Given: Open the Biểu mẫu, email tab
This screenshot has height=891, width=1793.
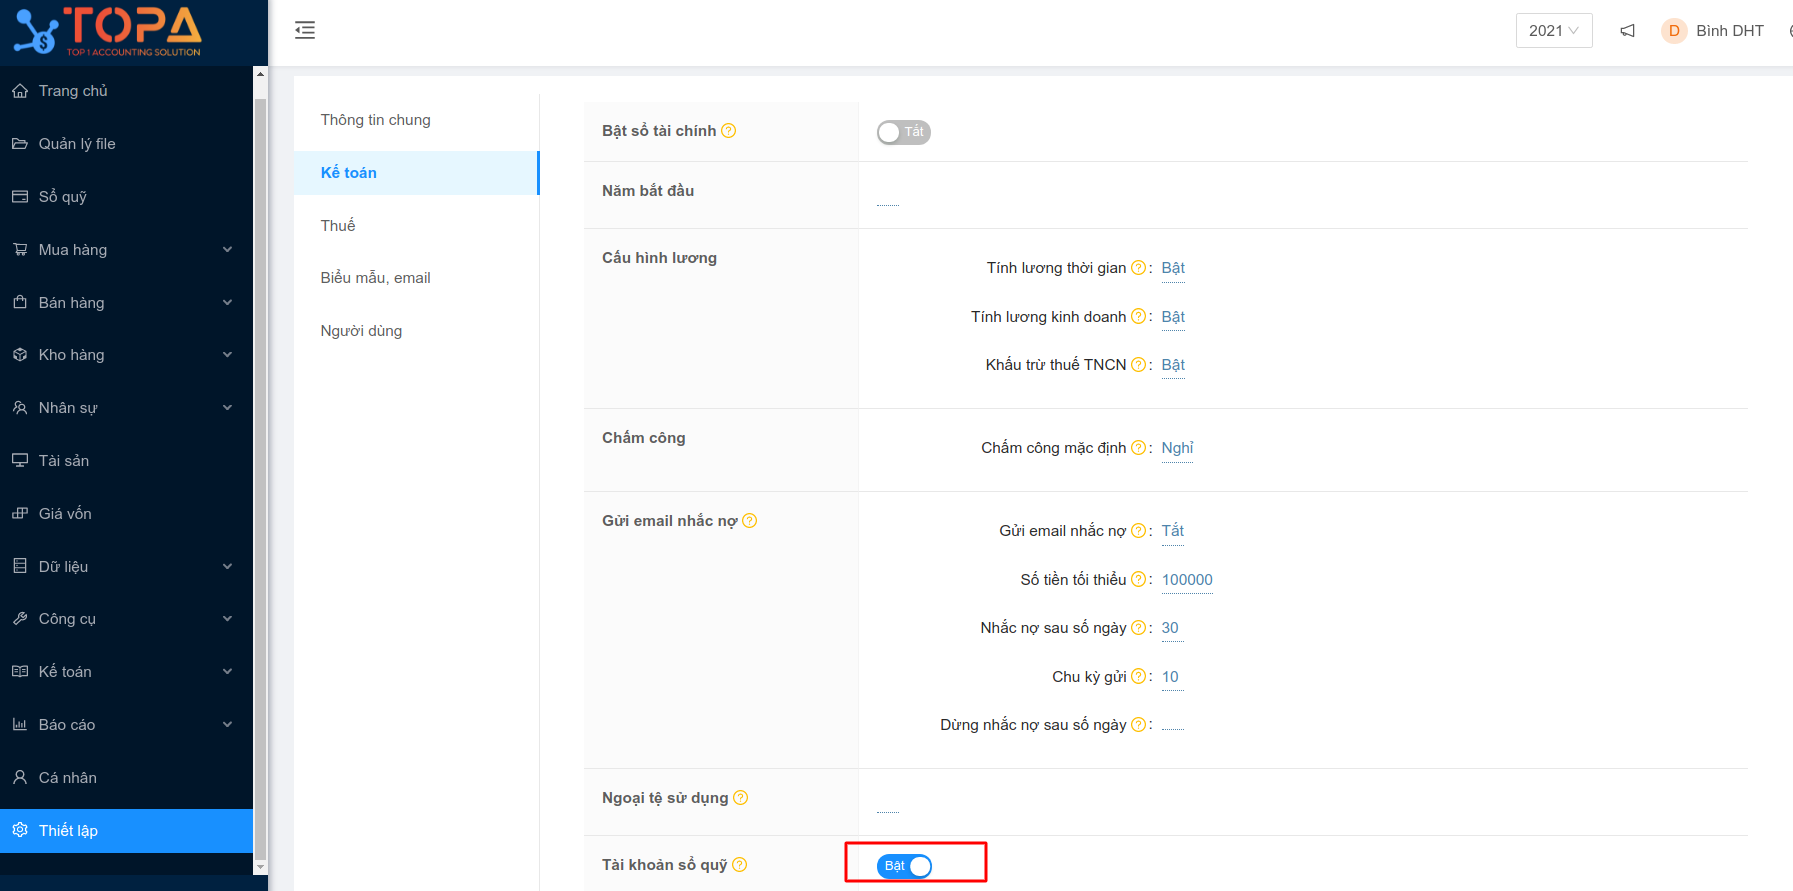Looking at the screenshot, I should [x=416, y=278].
